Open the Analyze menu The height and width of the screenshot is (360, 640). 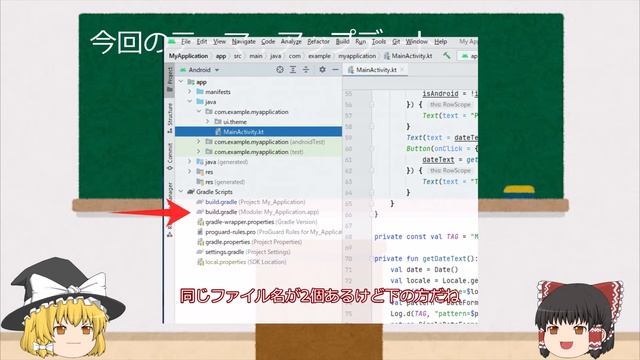291,42
